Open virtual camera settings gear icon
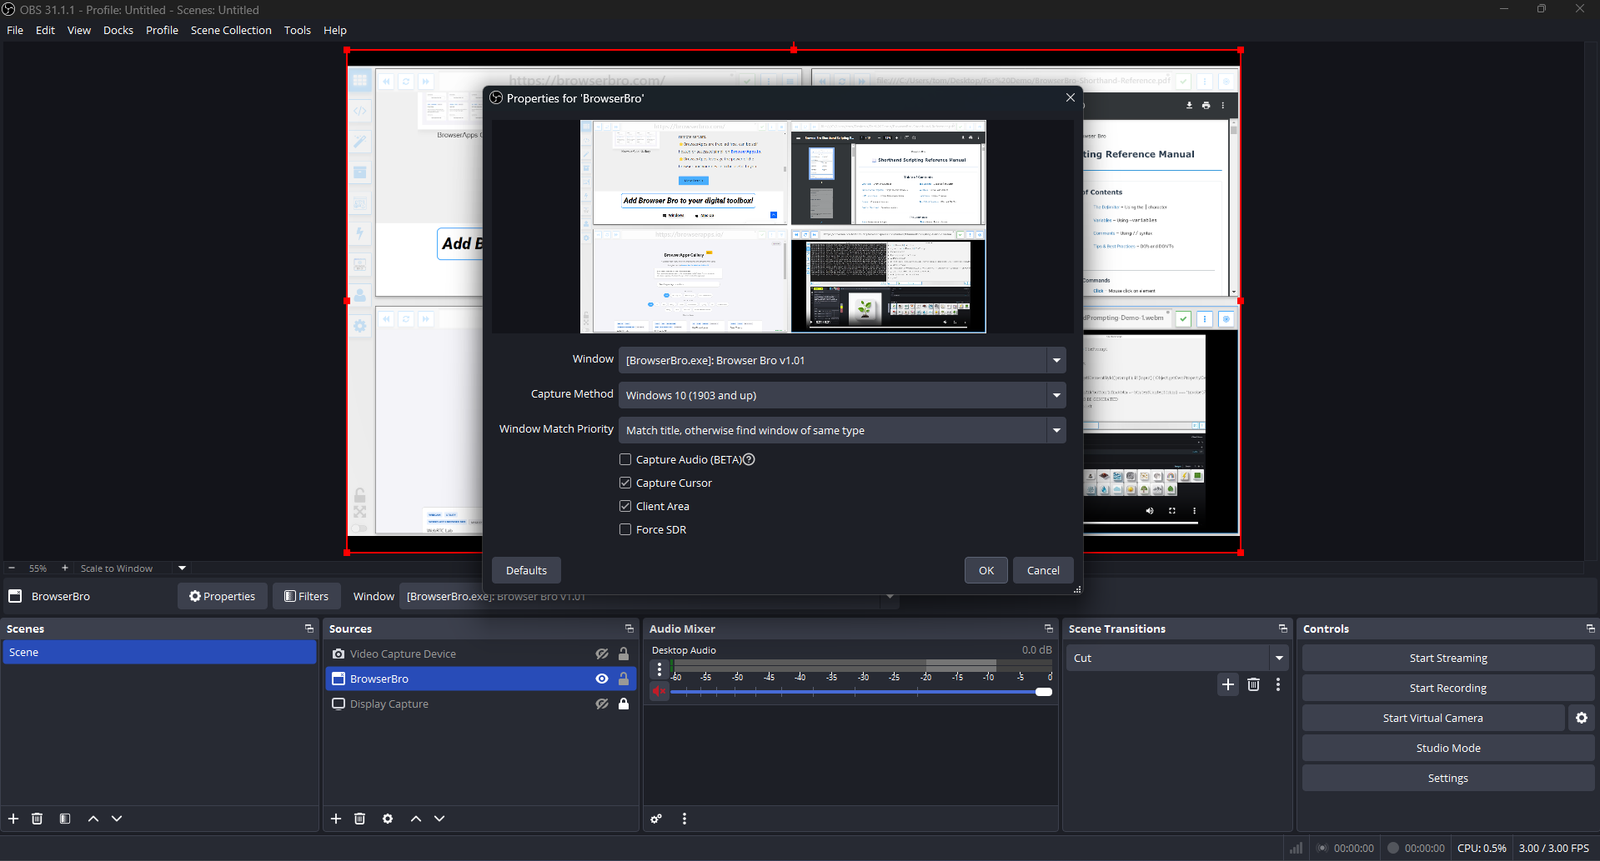 click(x=1581, y=718)
